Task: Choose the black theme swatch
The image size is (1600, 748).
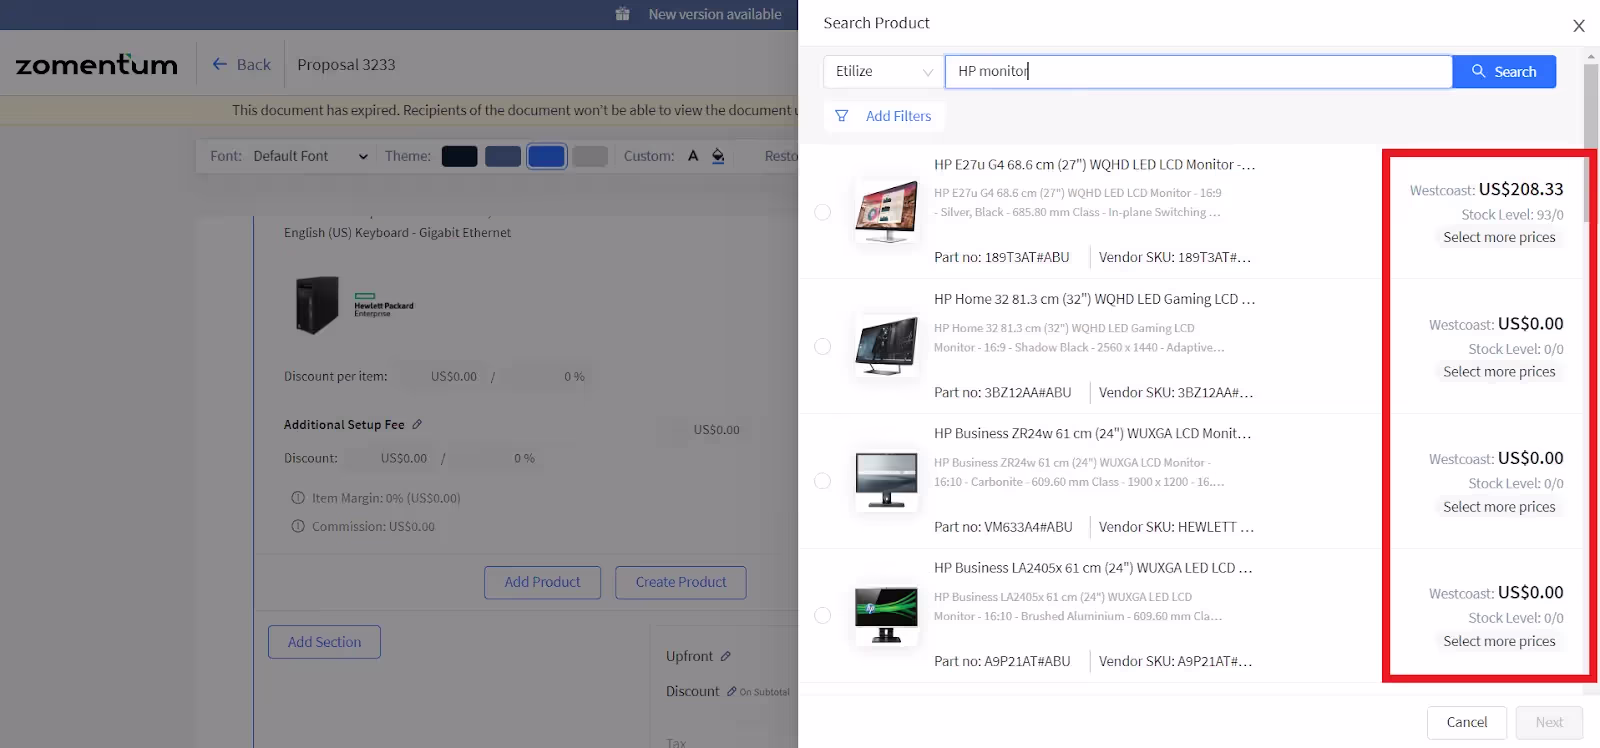Action: click(460, 156)
